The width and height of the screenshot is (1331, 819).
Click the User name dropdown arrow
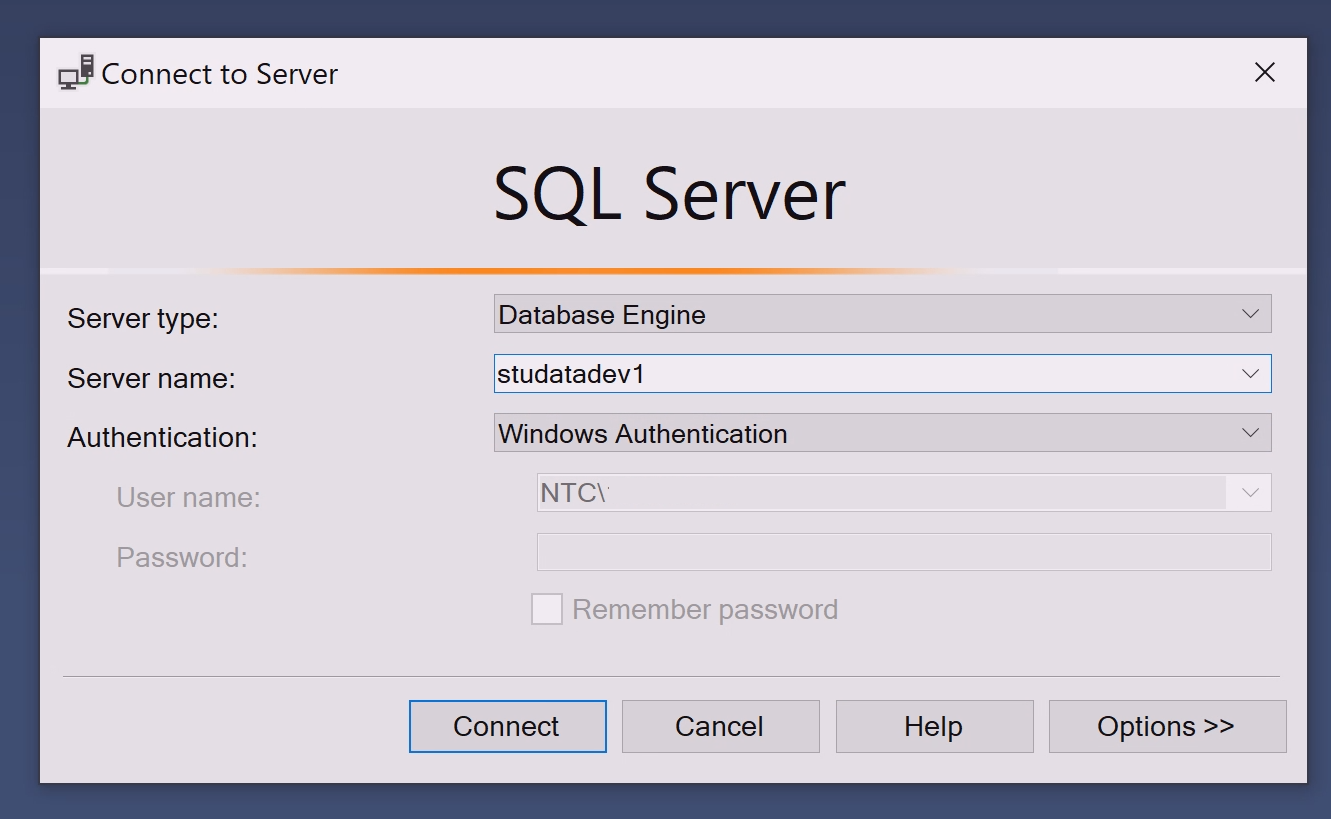pos(1250,492)
